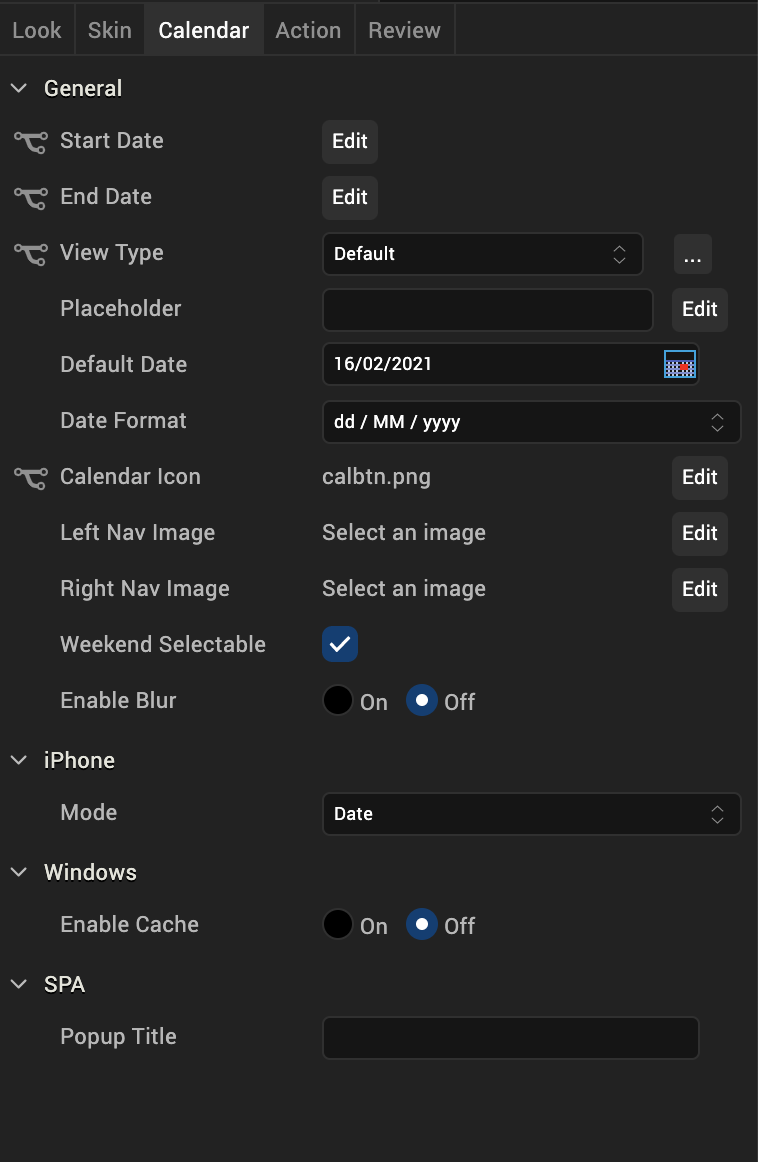This screenshot has height=1162, width=758.
Task: Select Off radio for Enable Blur
Action: (x=422, y=701)
